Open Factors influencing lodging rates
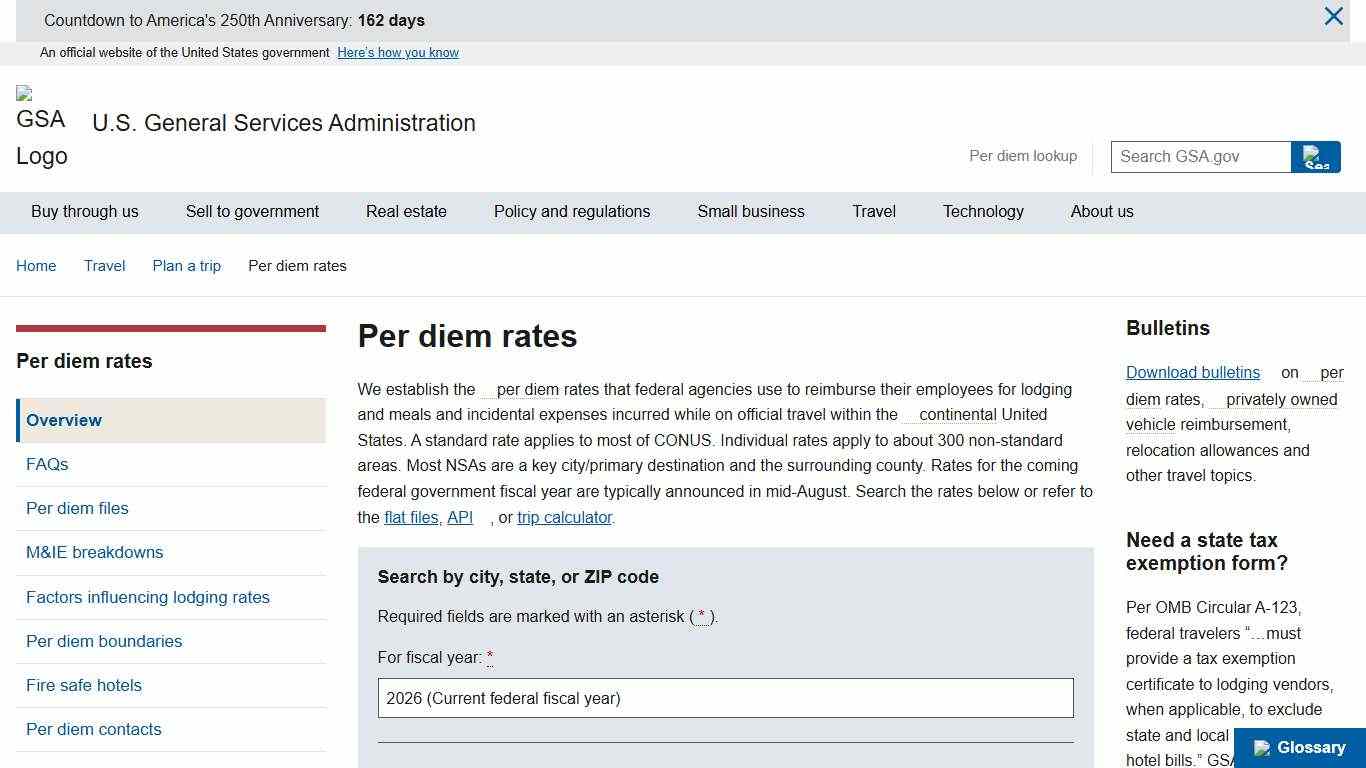Viewport: 1366px width, 768px height. [147, 597]
